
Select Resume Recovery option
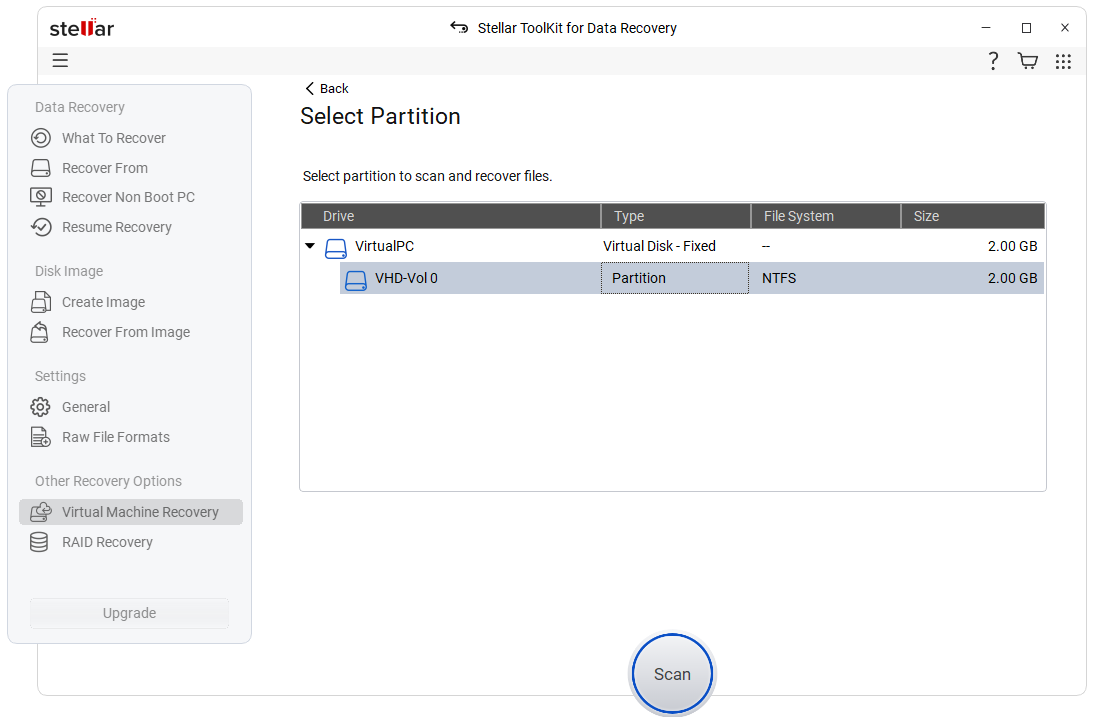point(117,228)
